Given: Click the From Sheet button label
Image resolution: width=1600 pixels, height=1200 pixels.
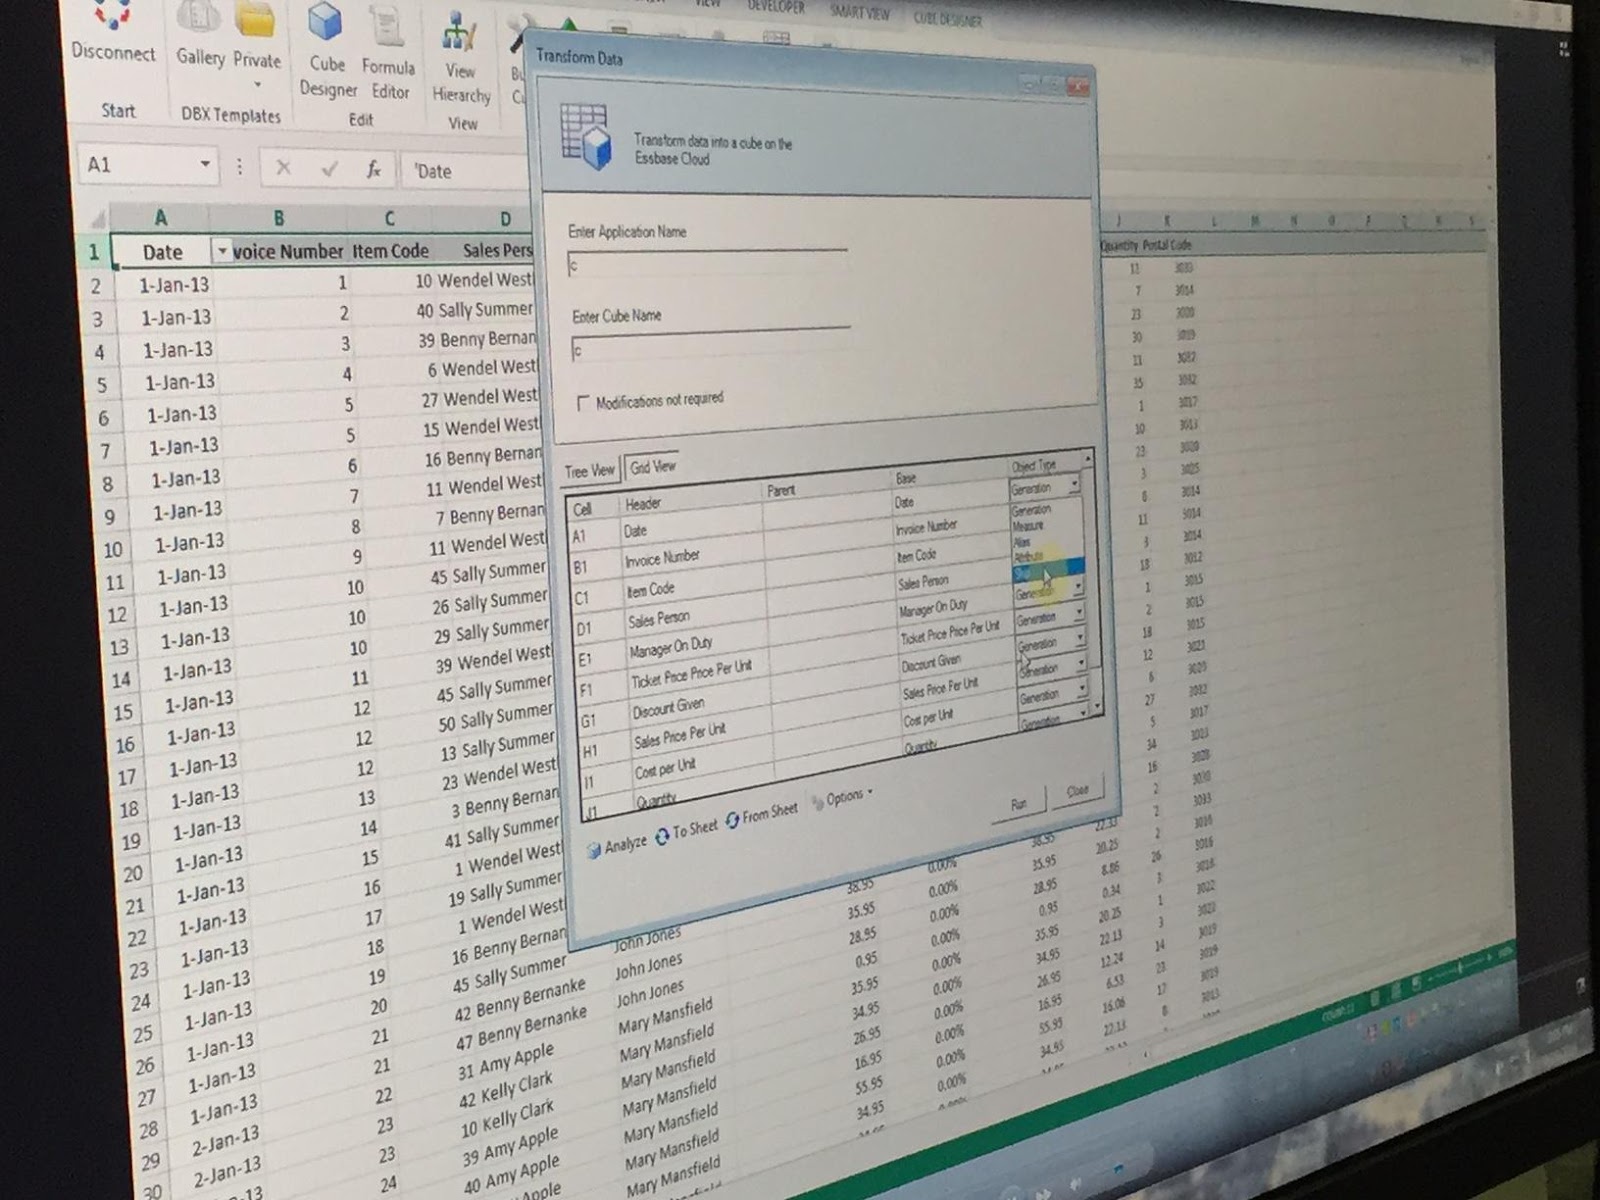Looking at the screenshot, I should click(770, 811).
